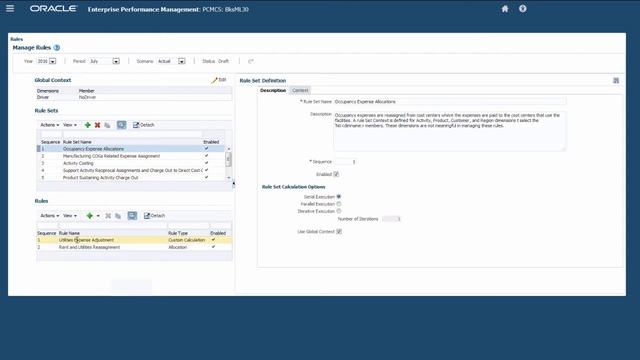
Task: Open the Year dropdown
Action: coord(53,61)
